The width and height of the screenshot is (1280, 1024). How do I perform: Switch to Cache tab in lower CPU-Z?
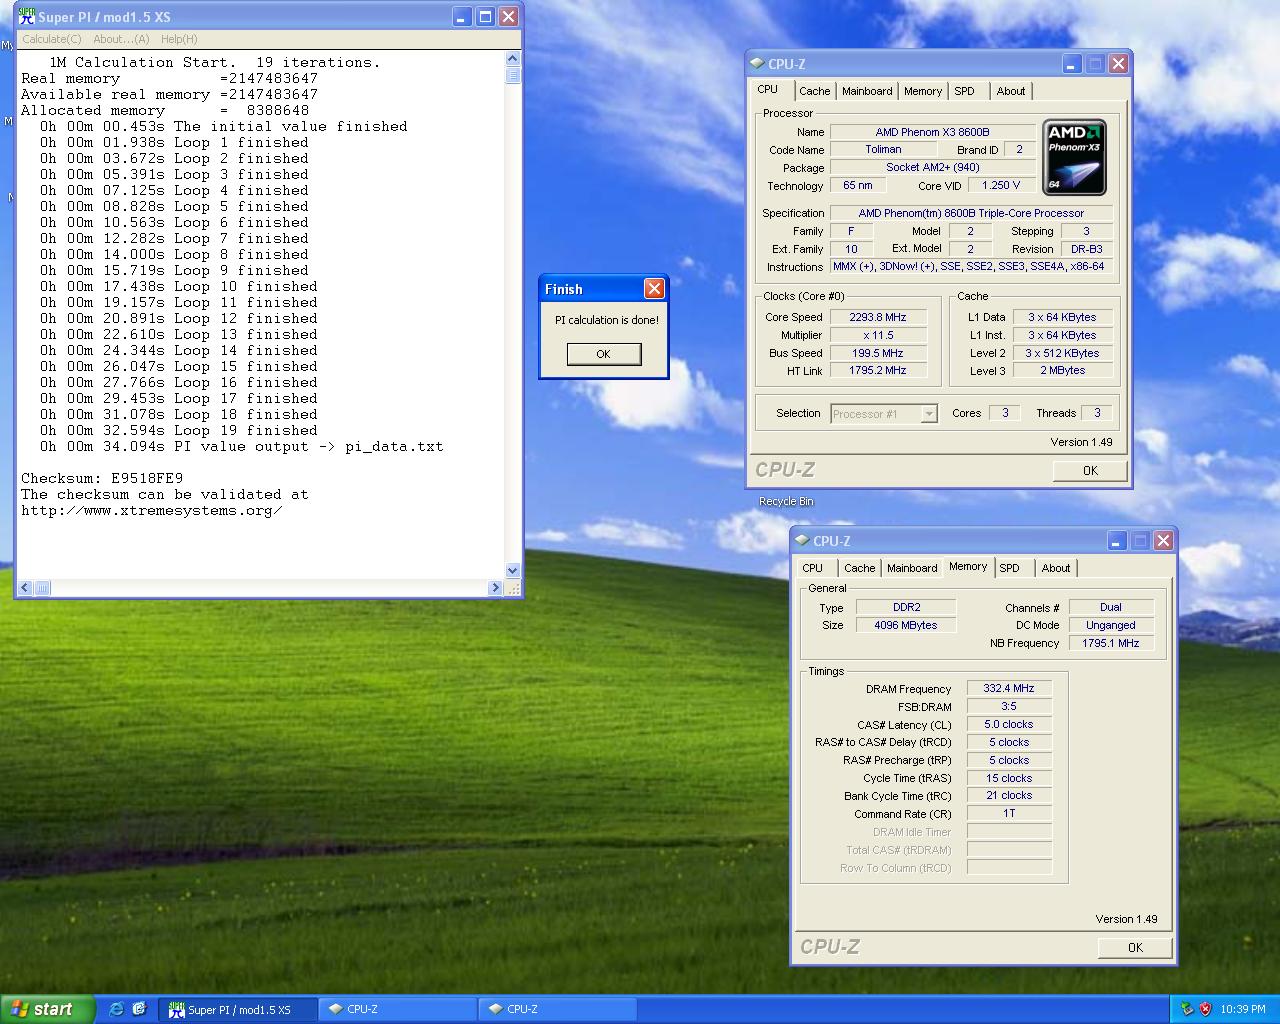(x=859, y=568)
